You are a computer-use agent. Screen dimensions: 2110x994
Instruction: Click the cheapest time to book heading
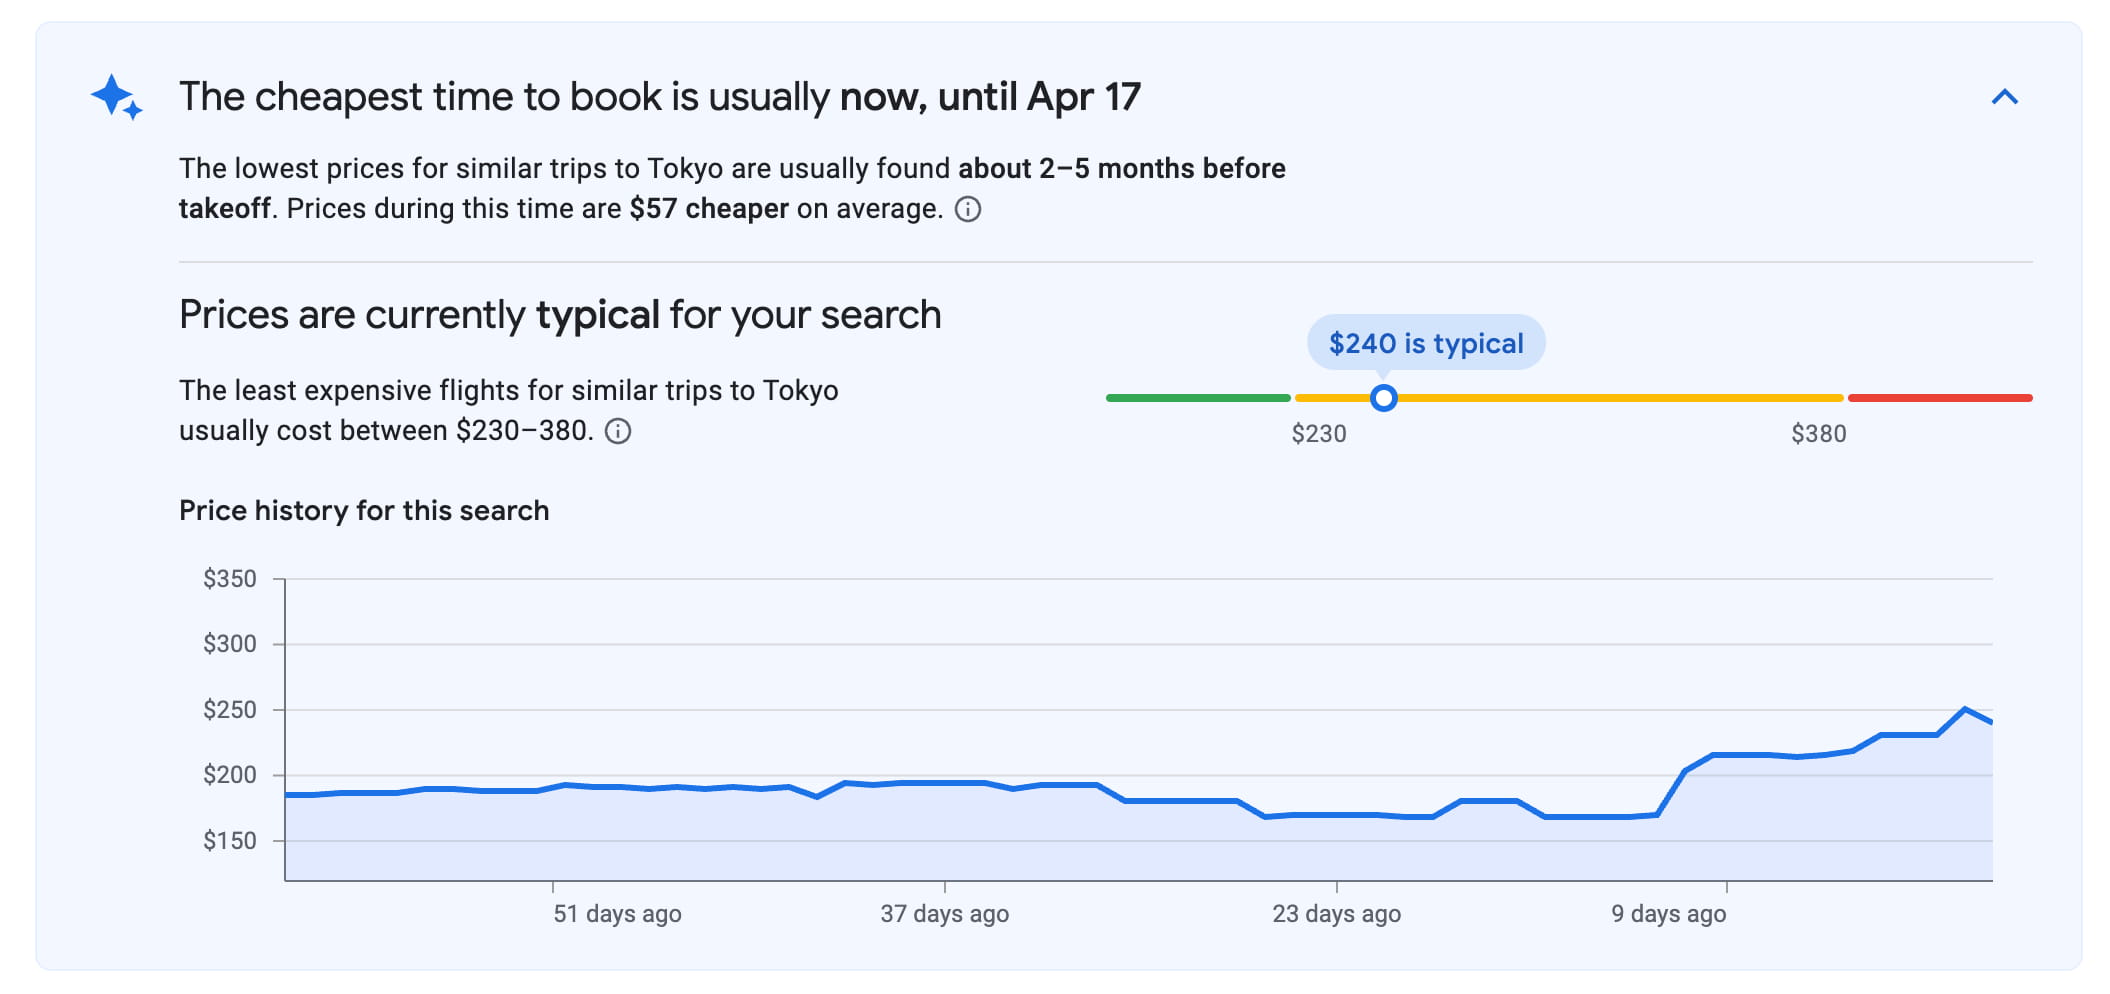click(659, 97)
